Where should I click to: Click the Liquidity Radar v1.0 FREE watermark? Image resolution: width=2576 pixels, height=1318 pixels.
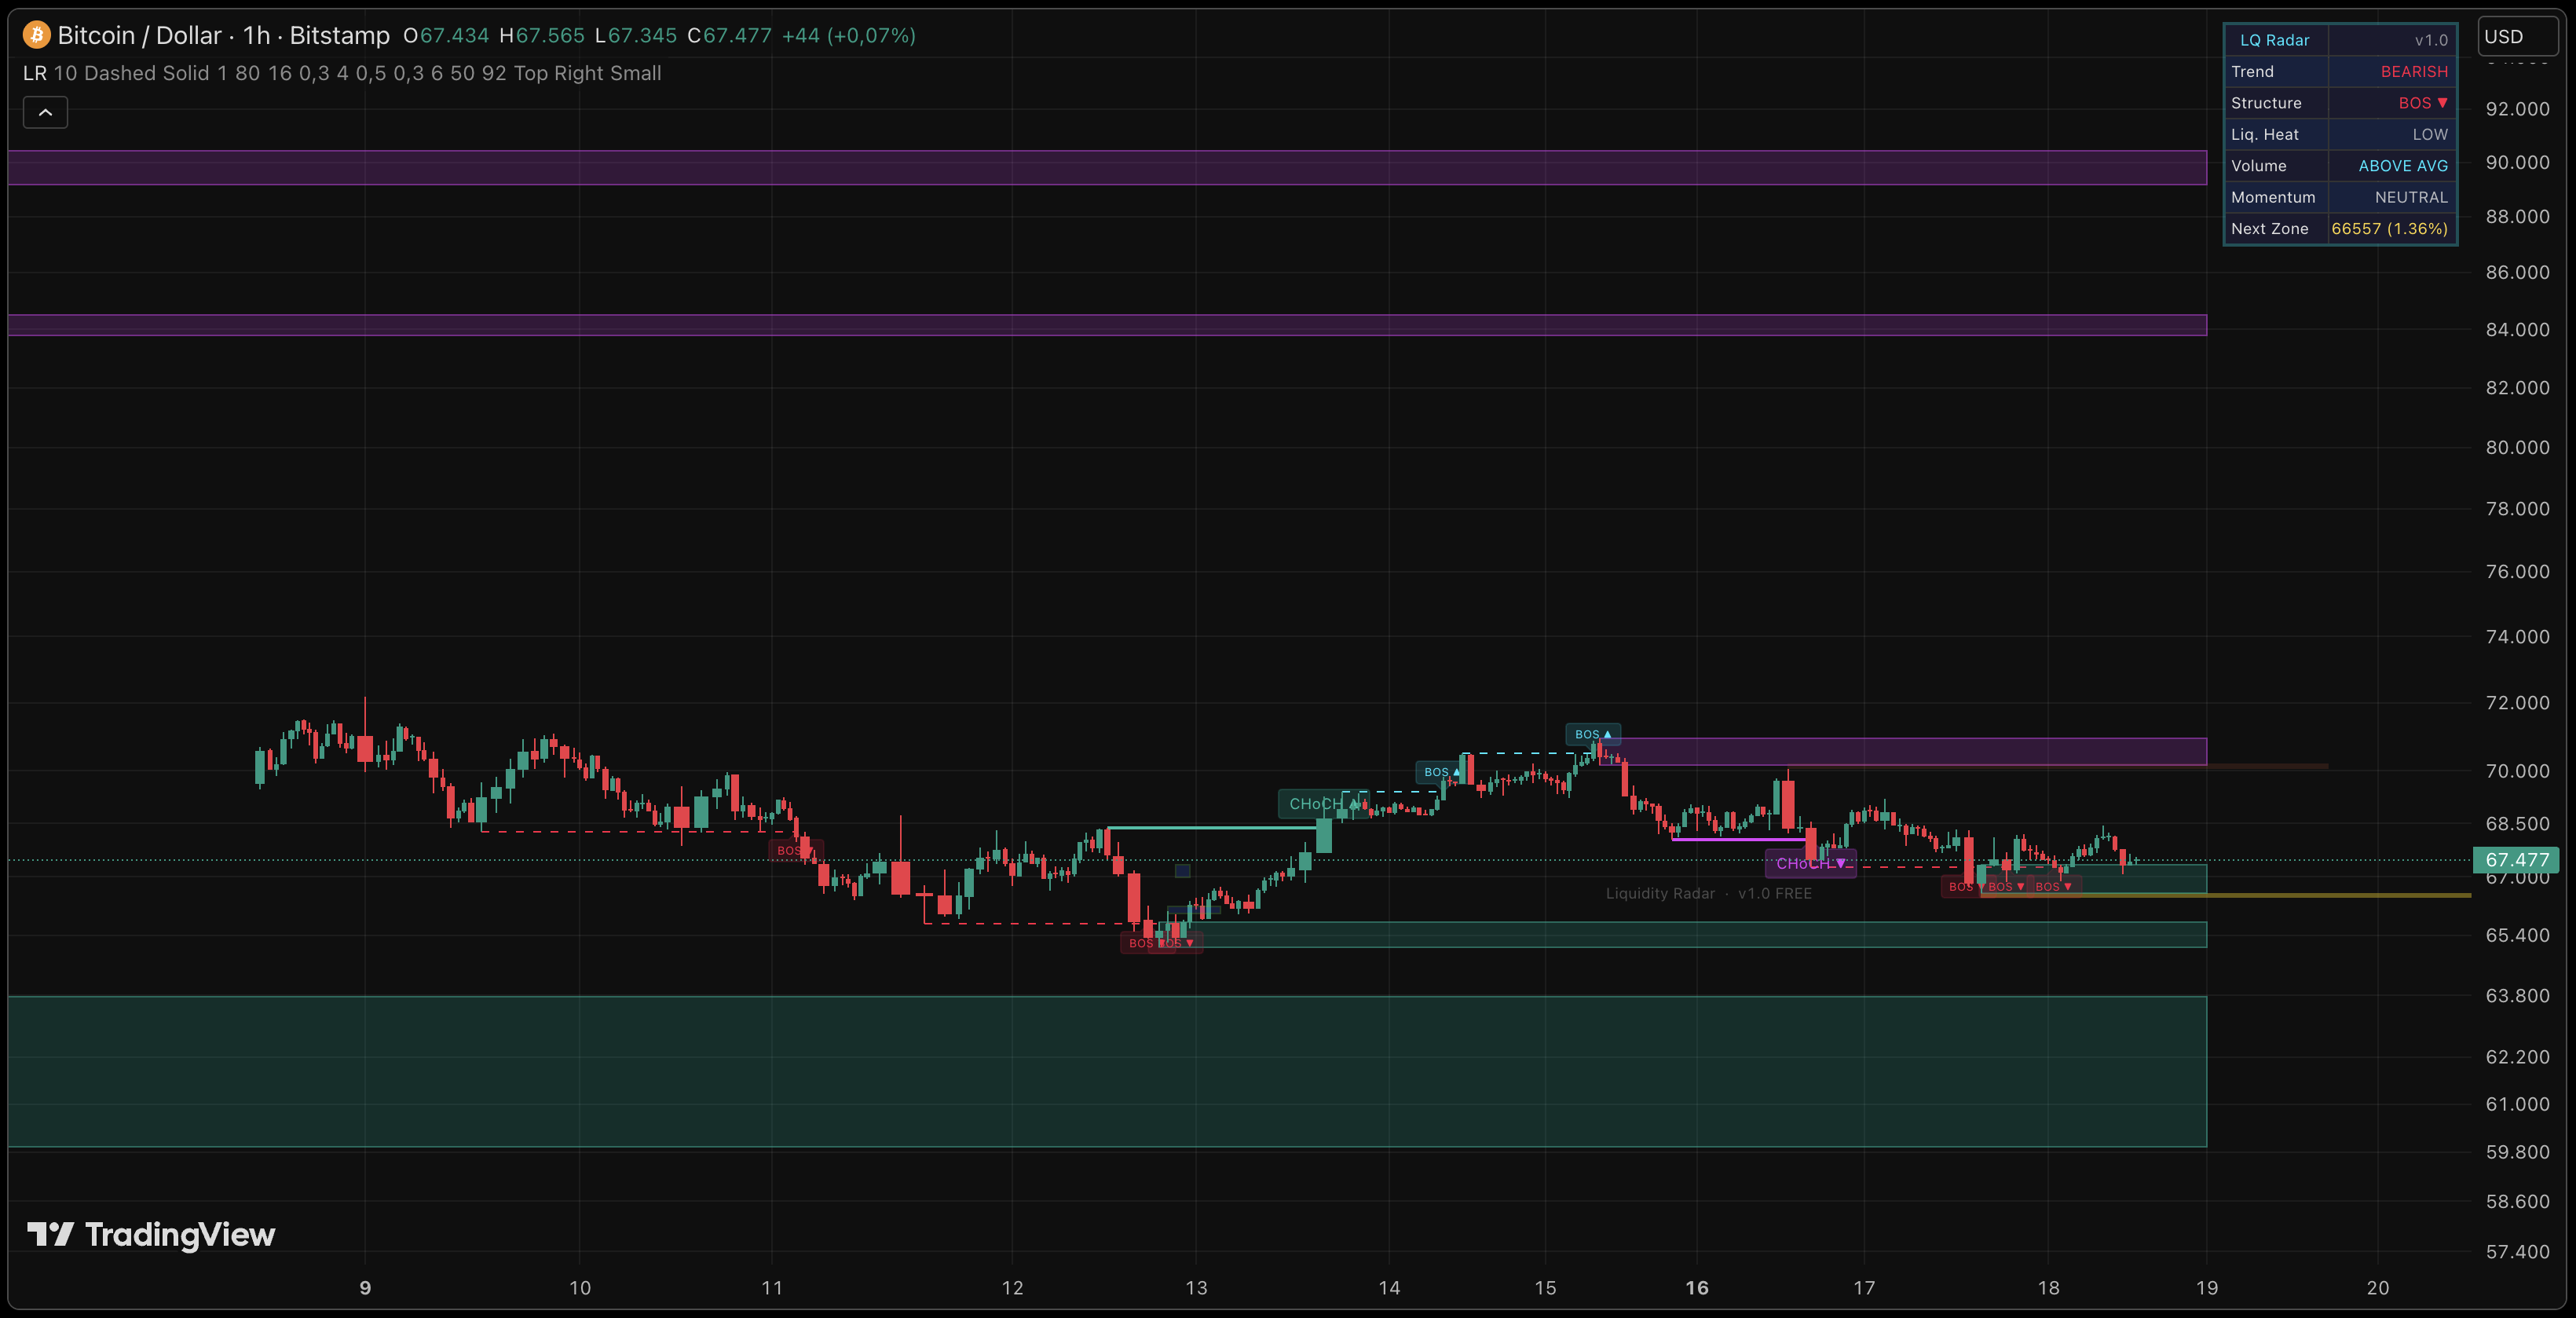click(1710, 893)
